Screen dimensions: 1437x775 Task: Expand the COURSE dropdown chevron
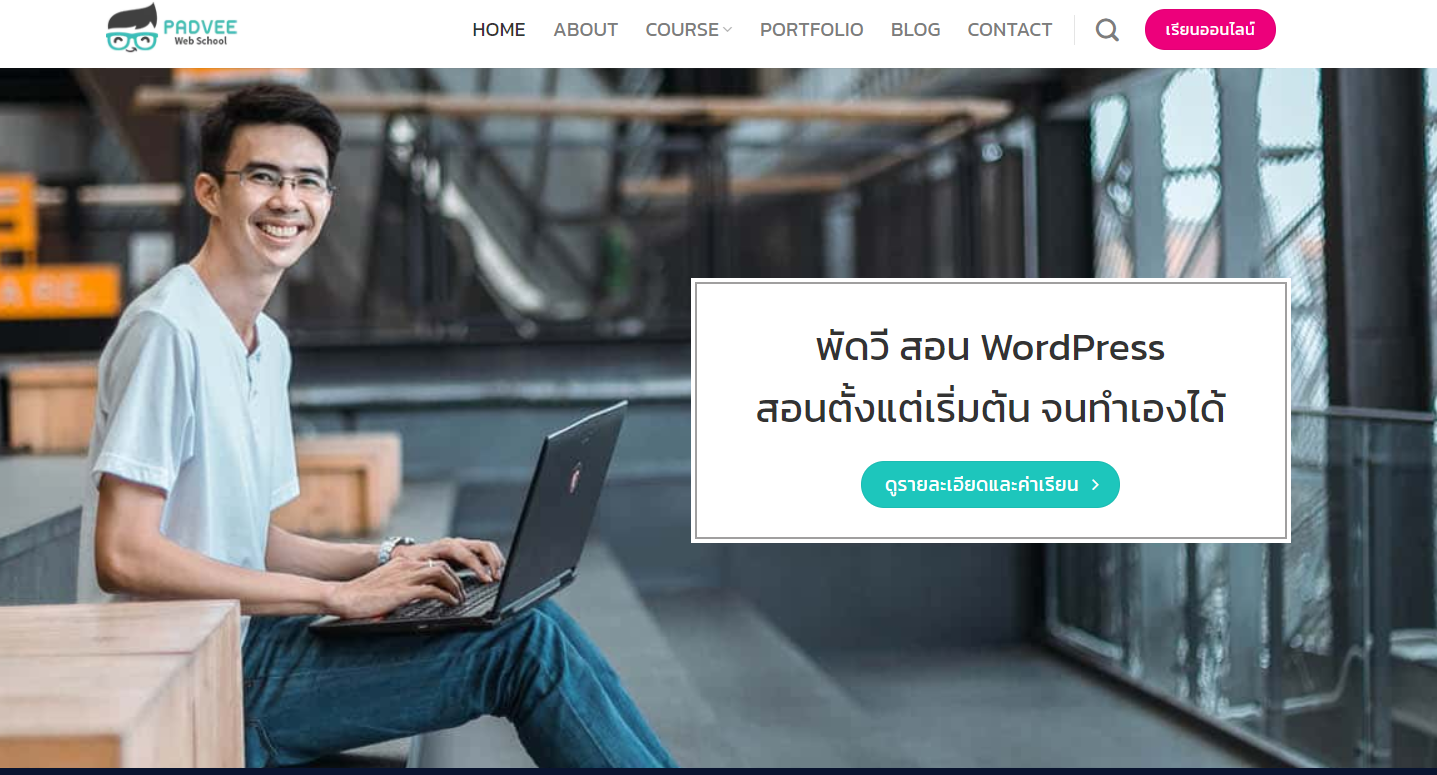click(x=728, y=30)
